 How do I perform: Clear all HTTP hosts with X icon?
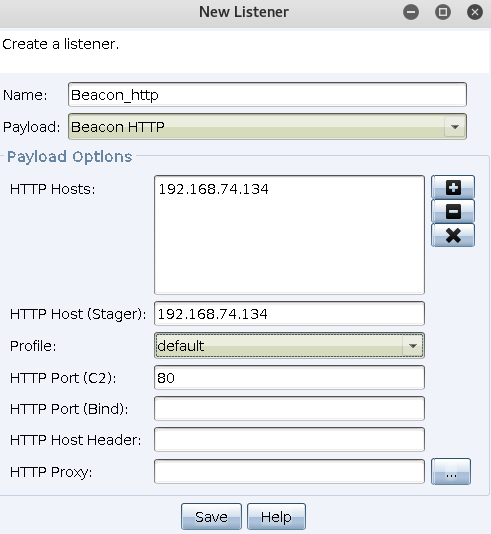[453, 235]
